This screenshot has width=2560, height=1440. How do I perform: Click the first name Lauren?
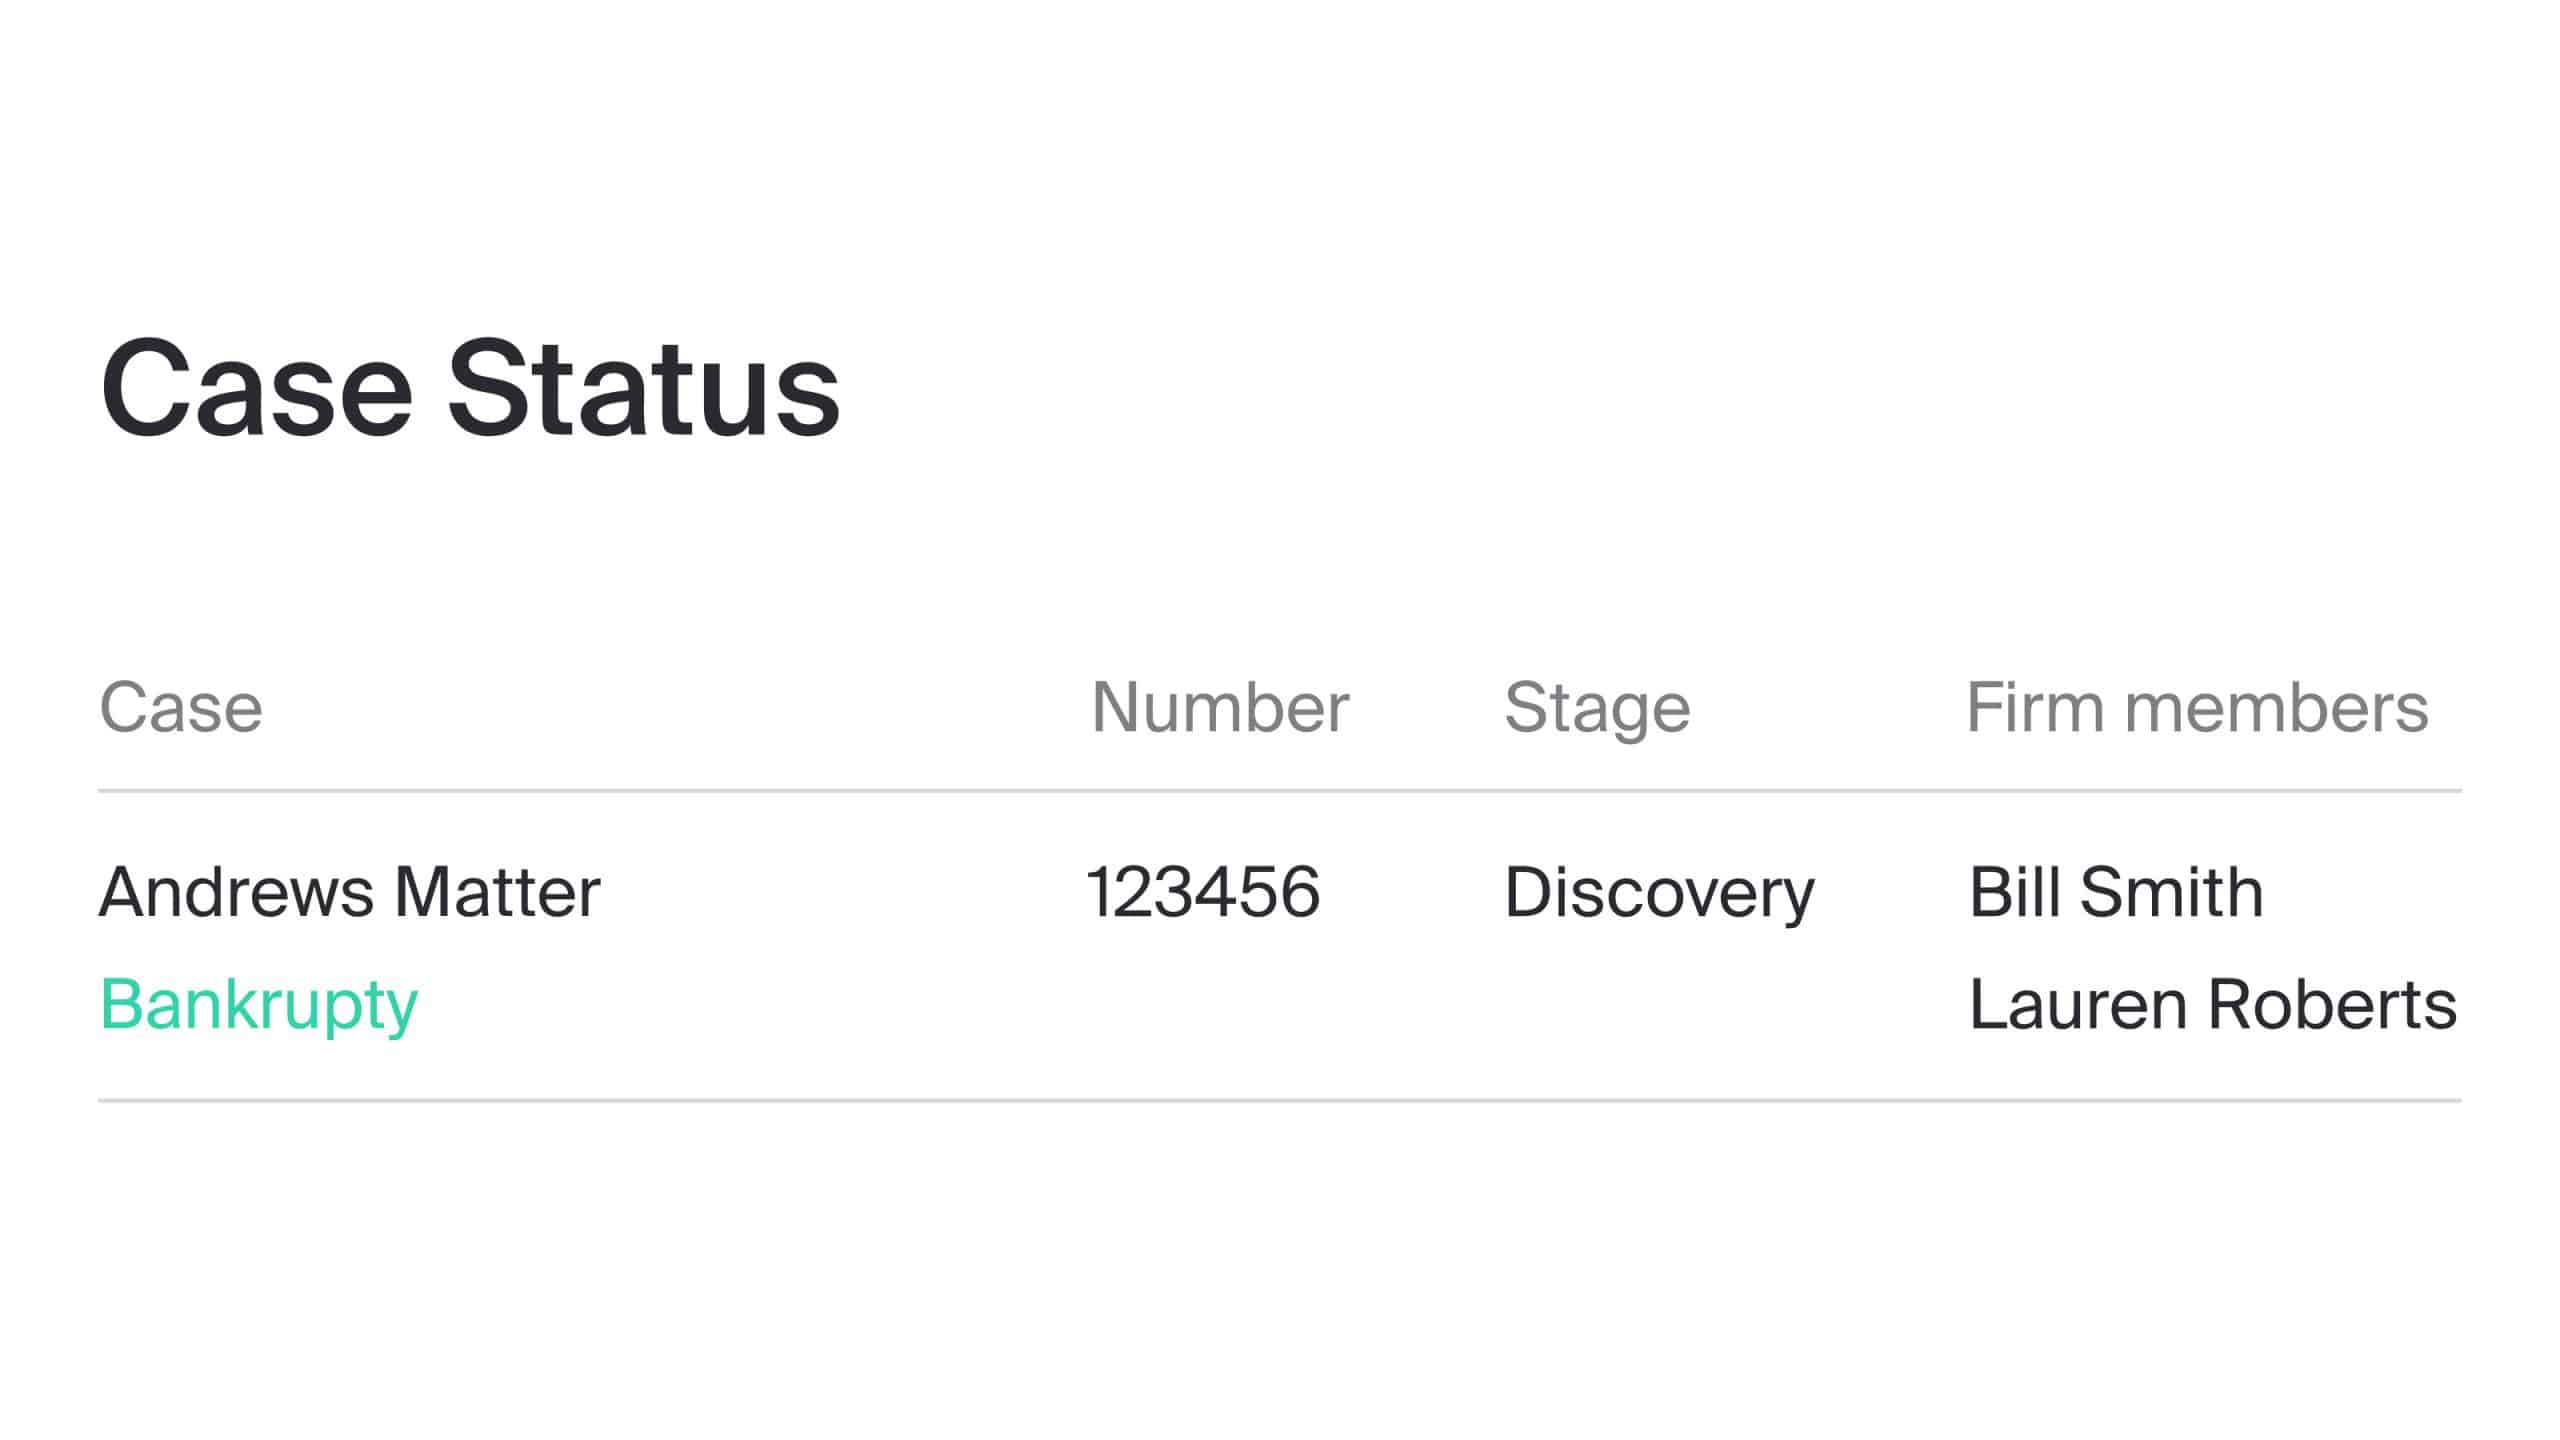(2078, 1004)
